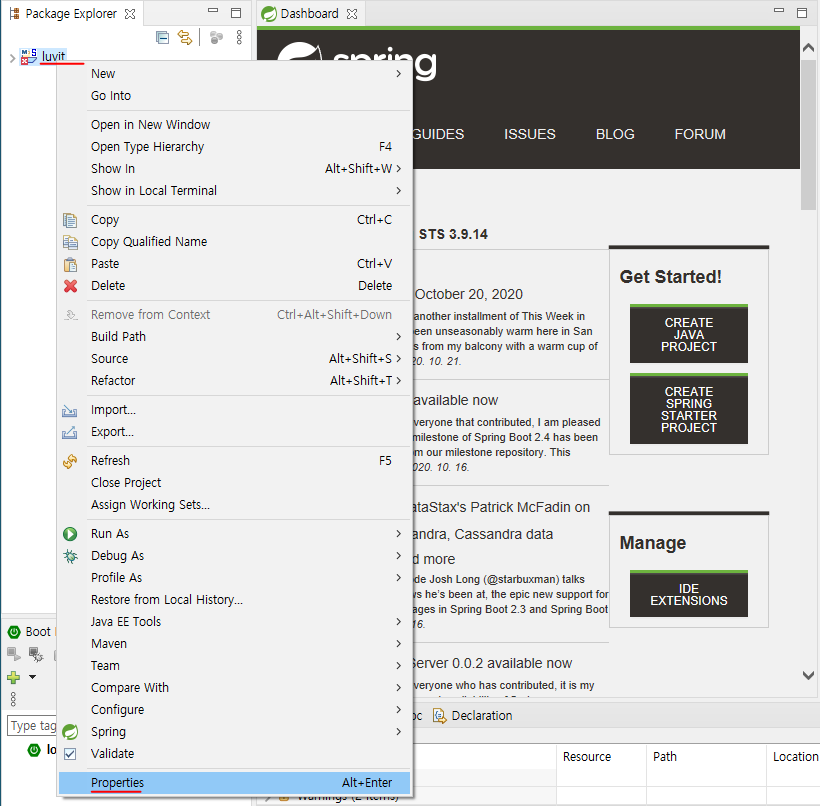Viewport: 820px width, 806px height.
Task: Toggle Link with Editor icon
Action: coord(185,38)
